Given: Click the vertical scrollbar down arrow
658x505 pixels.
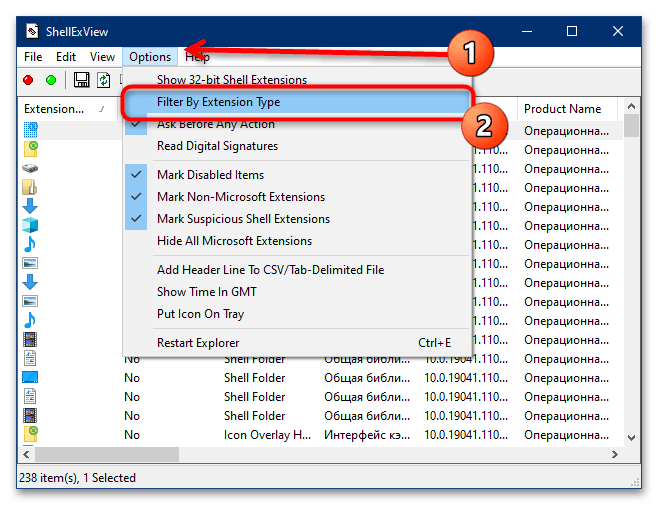Looking at the screenshot, I should pyautogui.click(x=631, y=437).
